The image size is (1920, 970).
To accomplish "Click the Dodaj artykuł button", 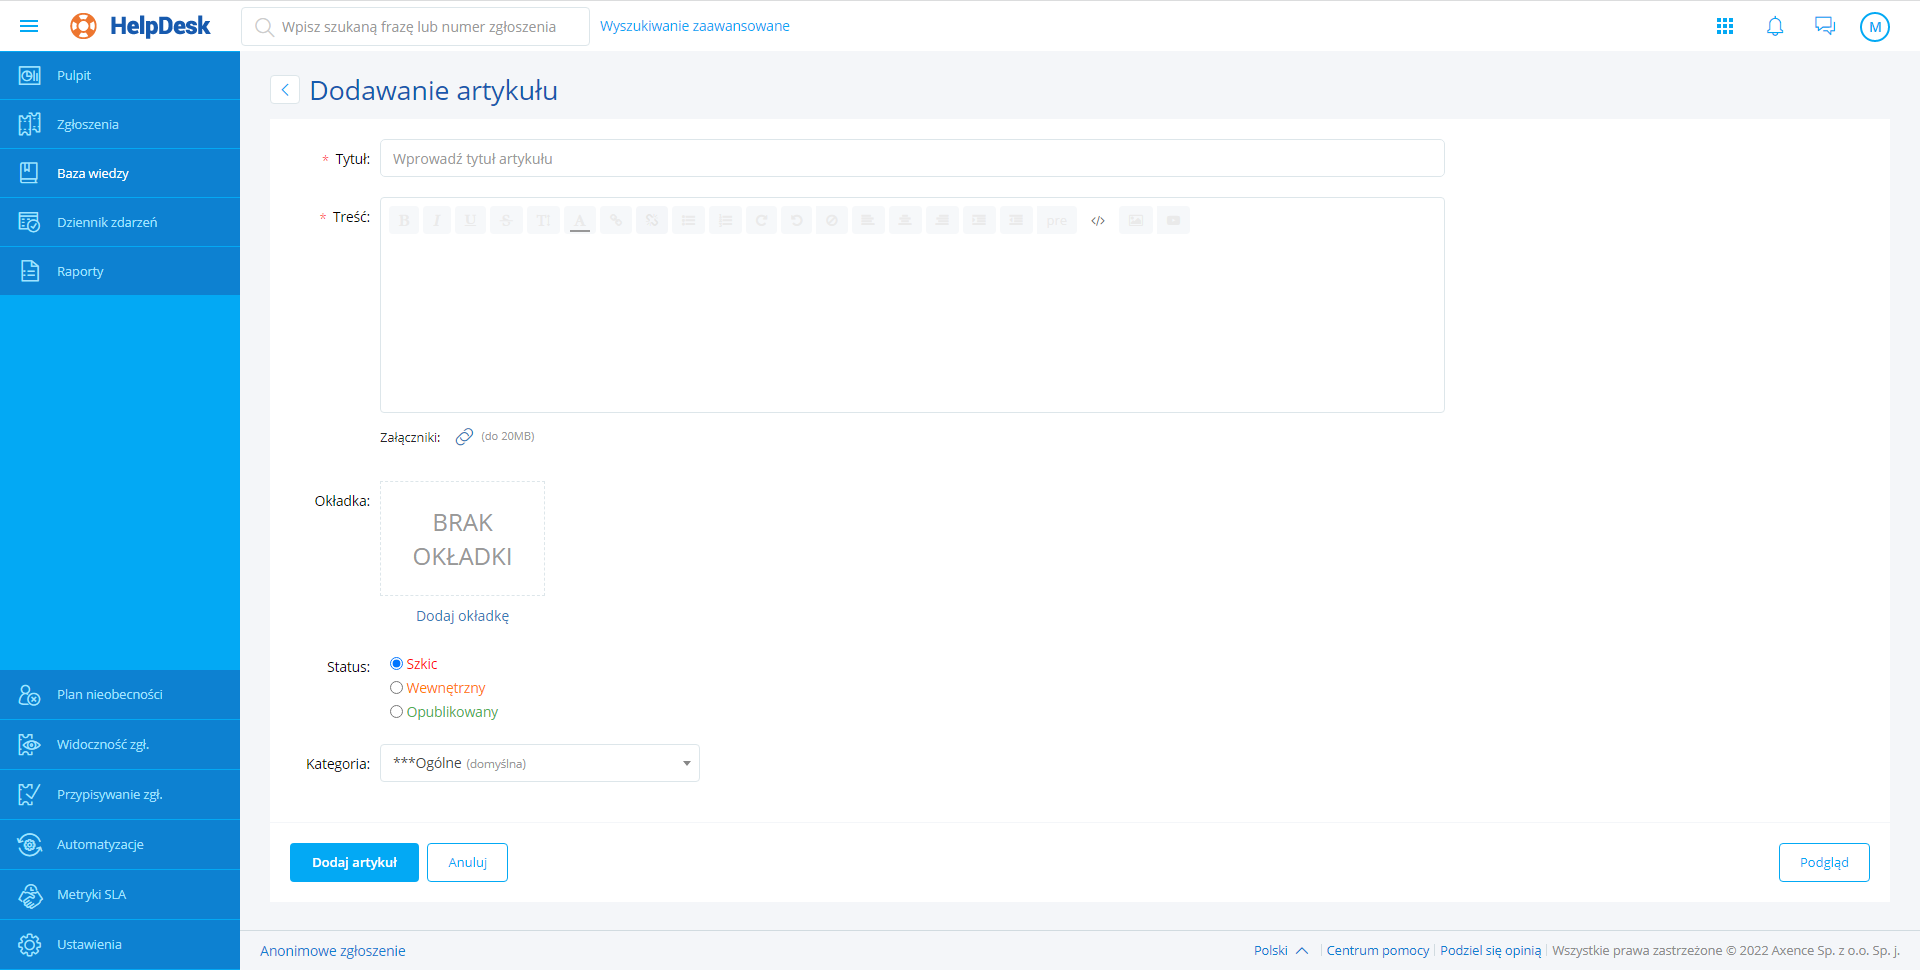I will coord(354,862).
